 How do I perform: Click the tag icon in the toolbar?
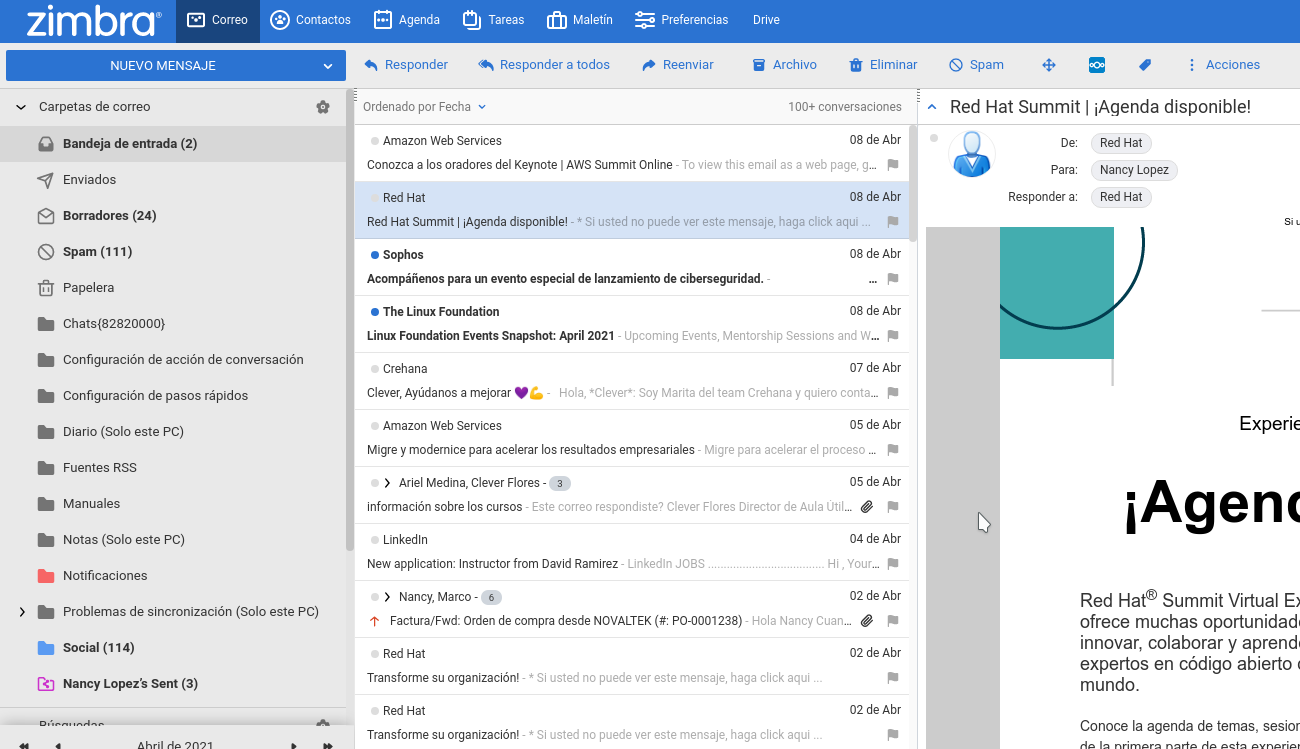click(1145, 65)
